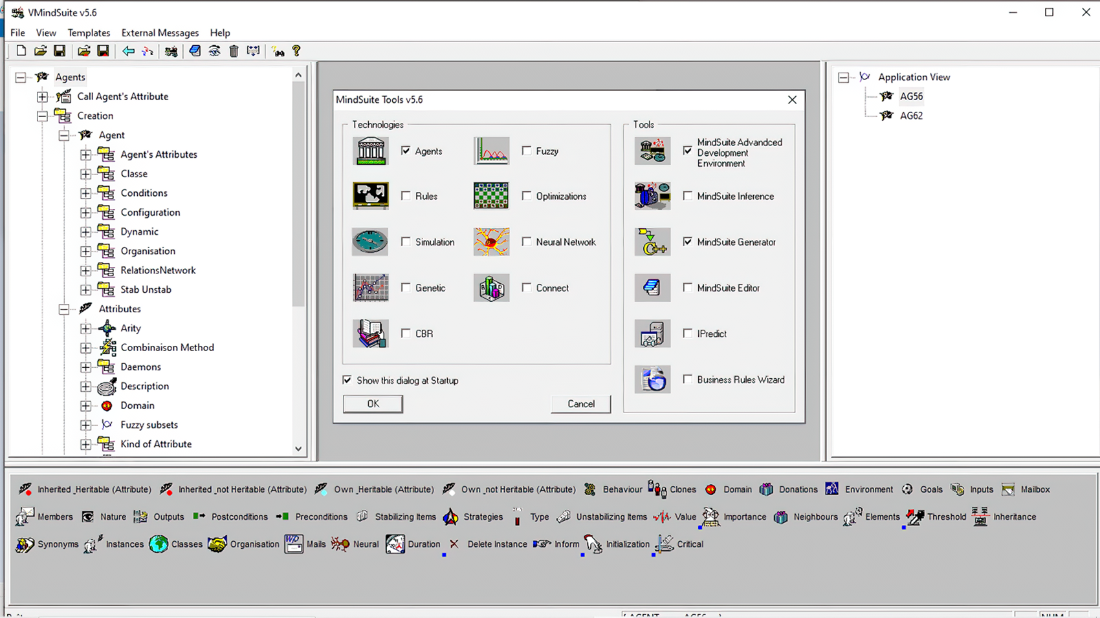Viewport: 1100px width, 618px height.
Task: Toggle Show this dialog at Startup
Action: tap(347, 380)
